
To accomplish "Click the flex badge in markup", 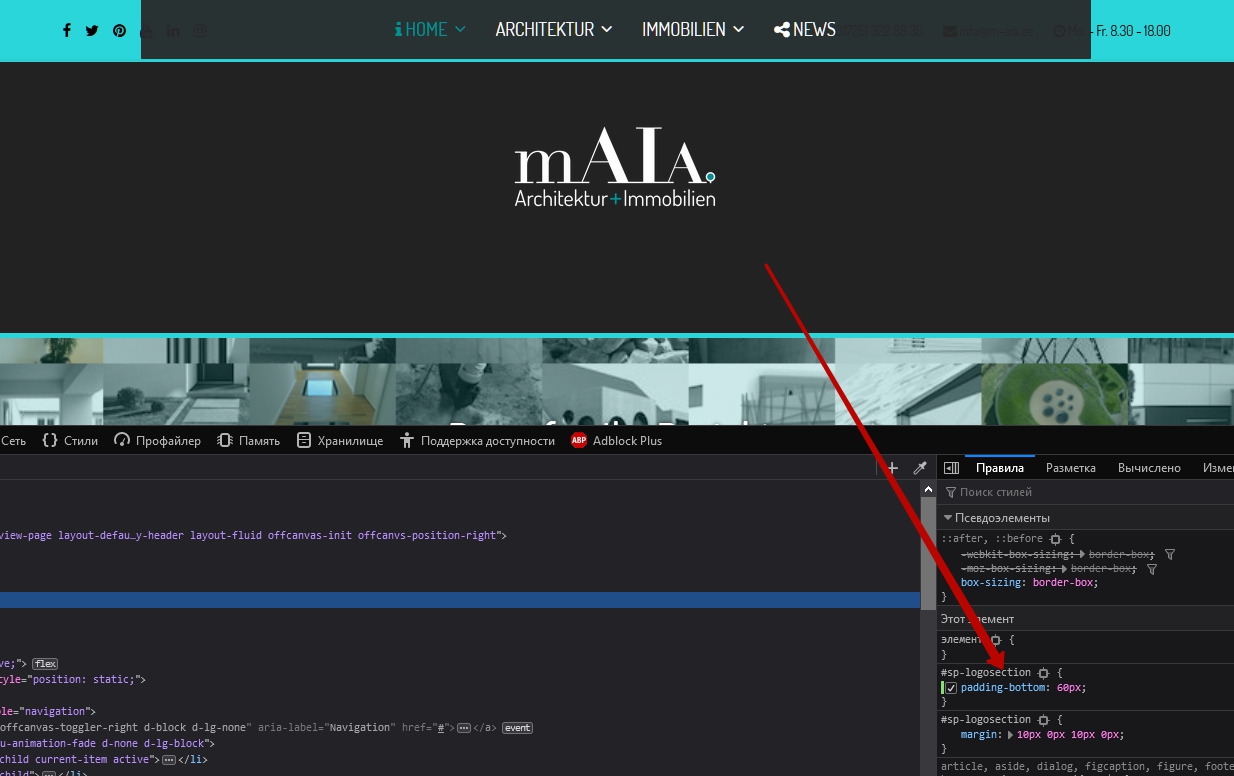I will 45,663.
